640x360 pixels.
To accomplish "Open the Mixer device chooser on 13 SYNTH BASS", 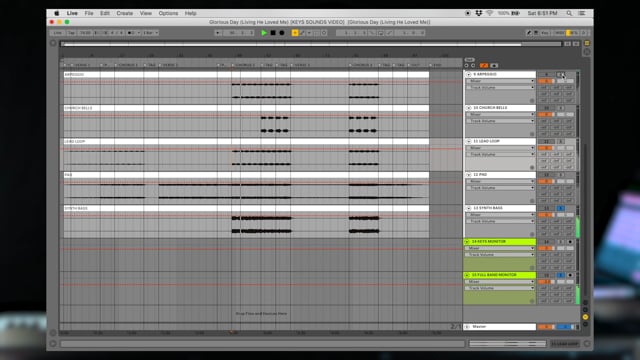I will pyautogui.click(x=500, y=215).
